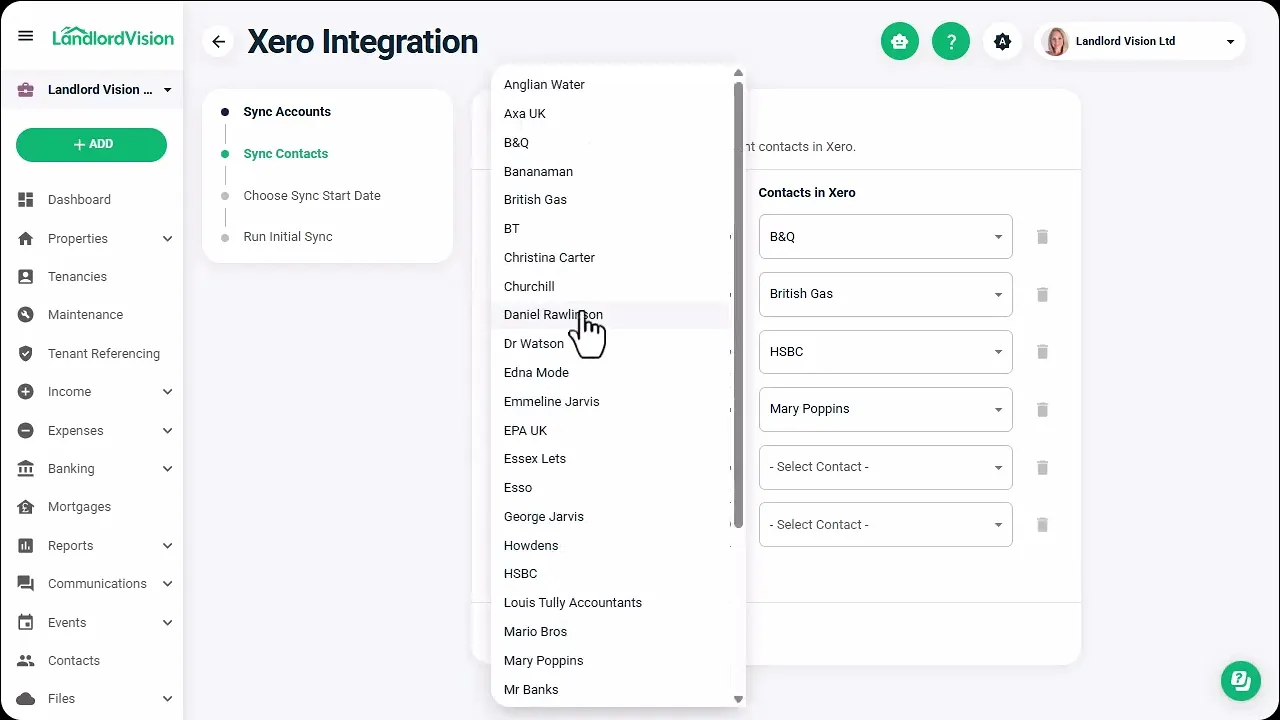Viewport: 1280px width, 720px height.
Task: Click the Tenant Referencing shield icon
Action: [26, 353]
